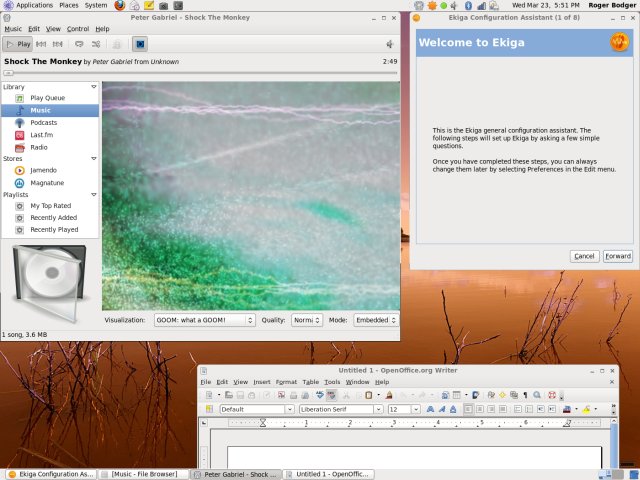Open Applications menu in top panel
The height and width of the screenshot is (480, 640).
coord(34,5)
